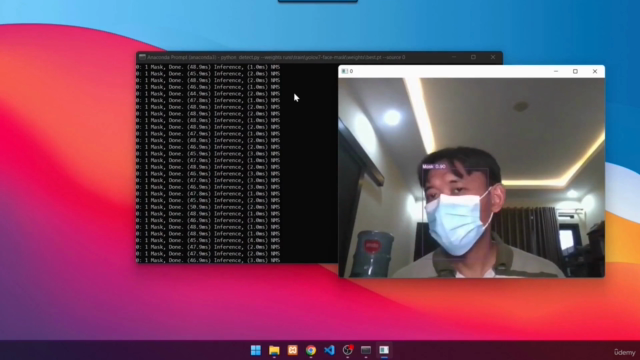Open the Windows Start menu

[256, 350]
